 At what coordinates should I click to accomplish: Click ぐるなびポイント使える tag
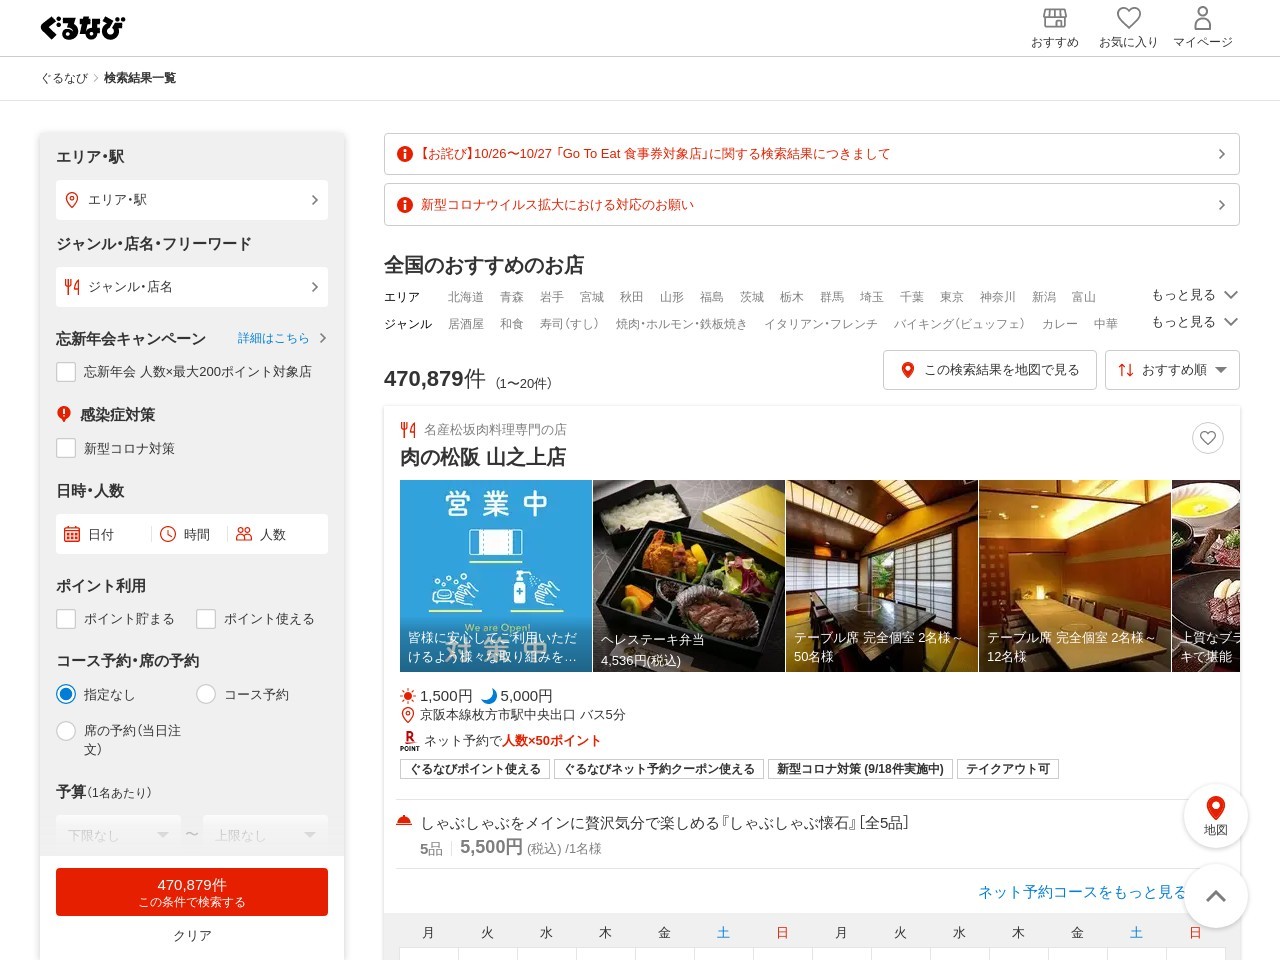[x=475, y=769]
